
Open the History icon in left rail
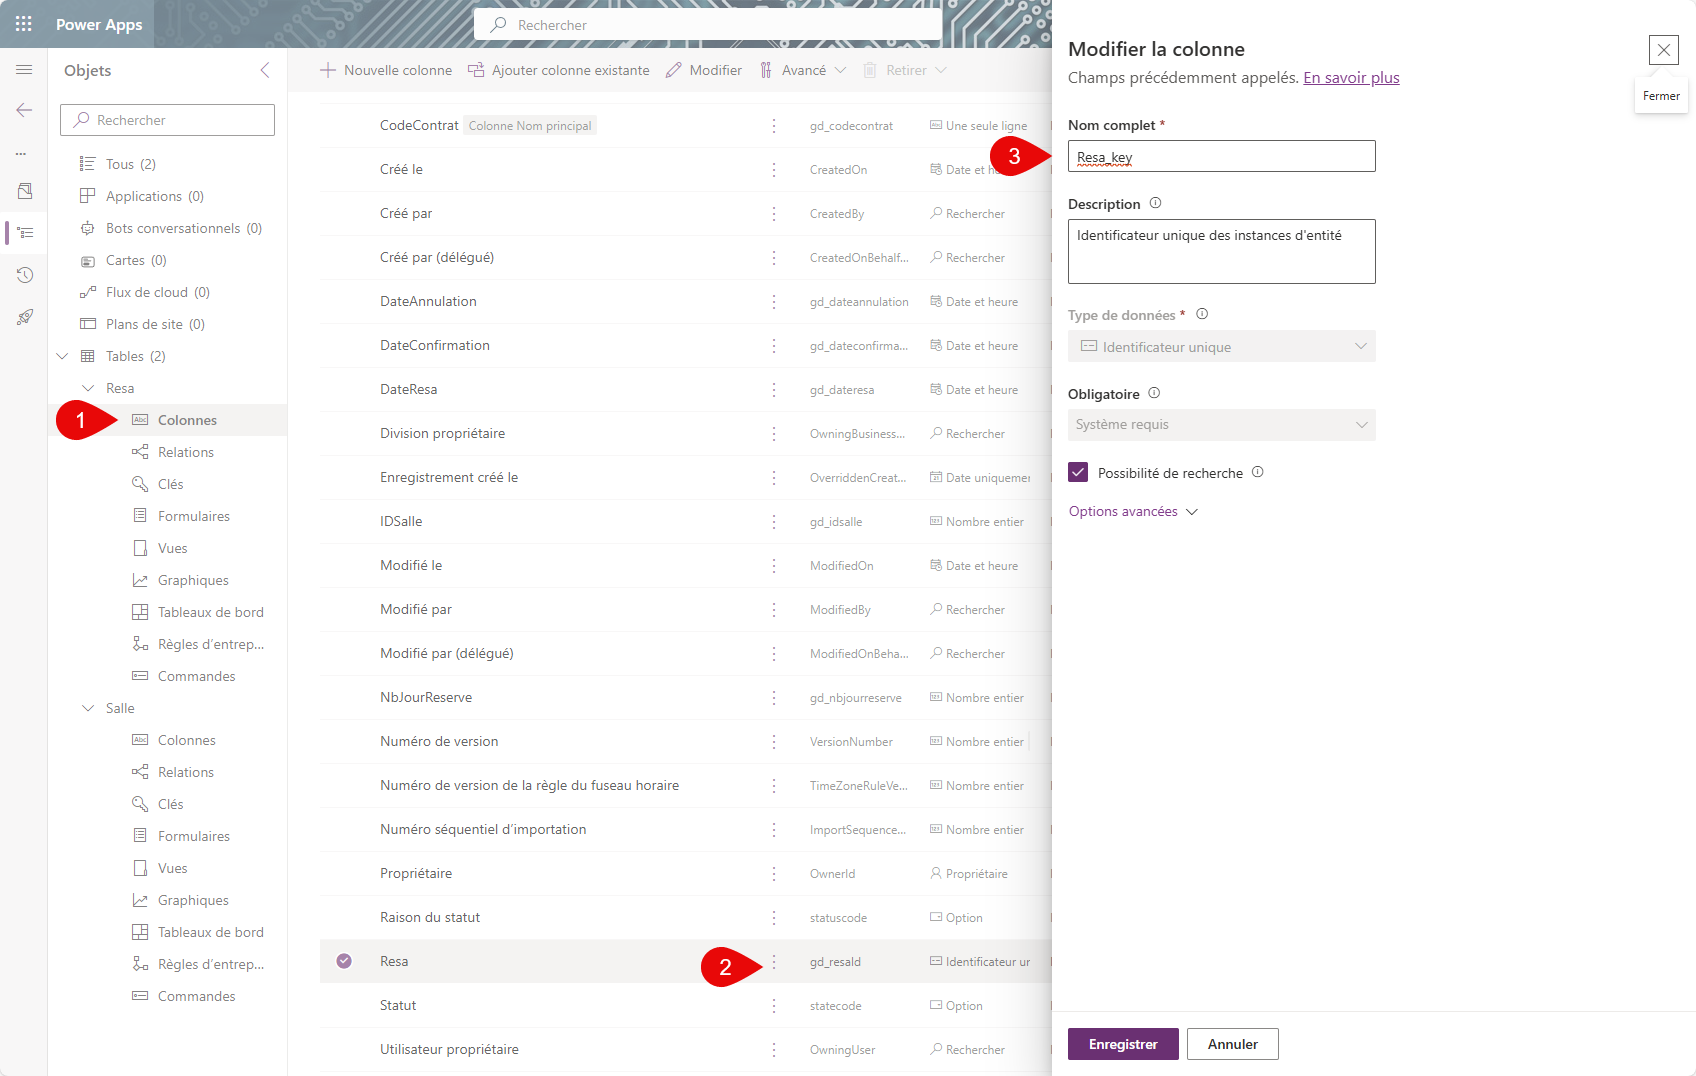[x=25, y=275]
